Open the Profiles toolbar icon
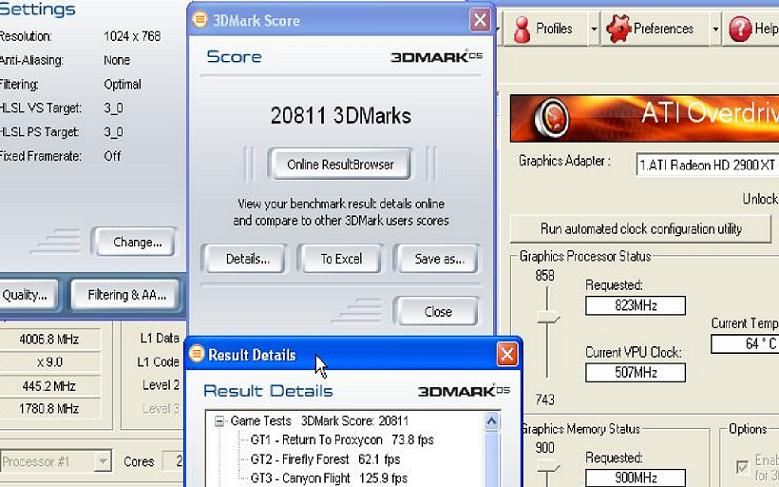779x487 pixels. point(521,30)
